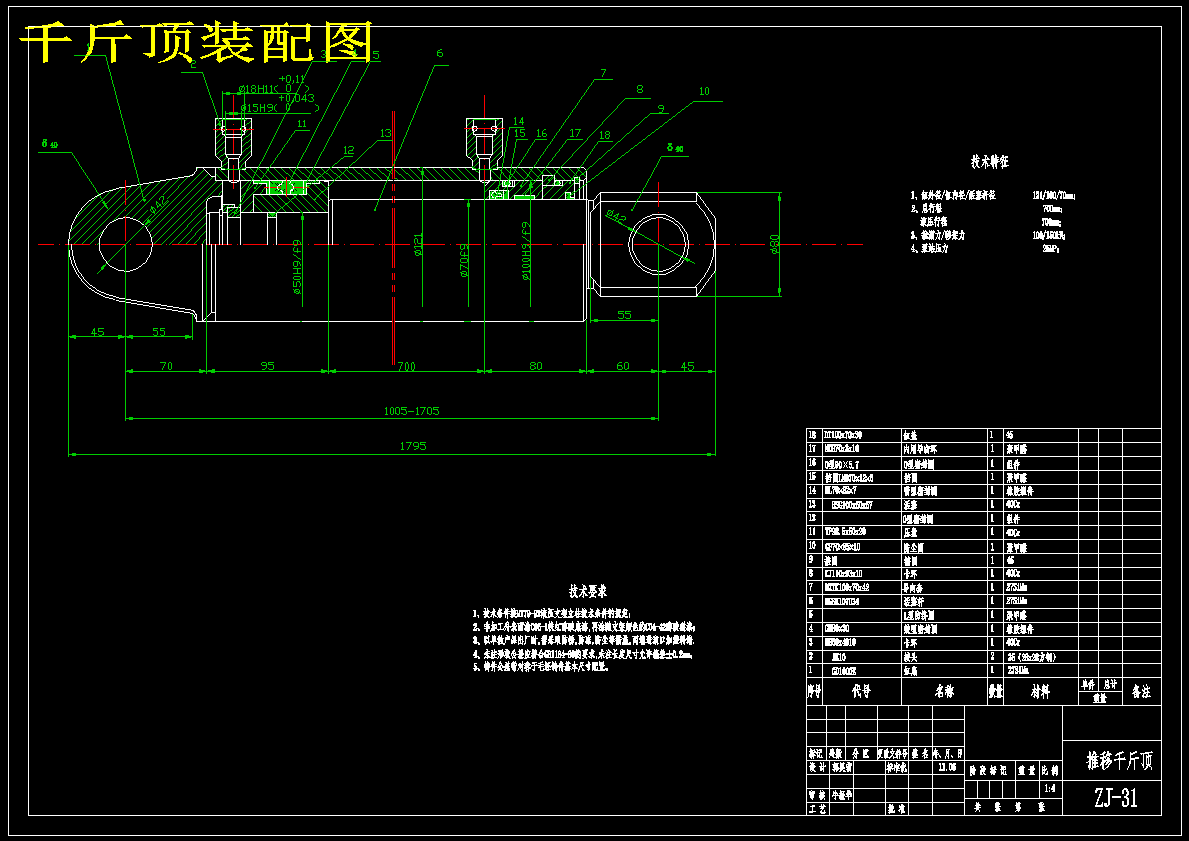Select part callout number 12 on the drawing

pyautogui.click(x=348, y=150)
